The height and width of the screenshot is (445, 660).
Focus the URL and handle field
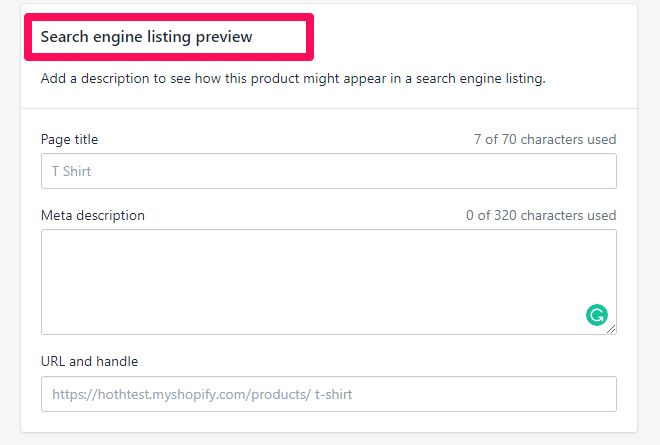[329, 394]
